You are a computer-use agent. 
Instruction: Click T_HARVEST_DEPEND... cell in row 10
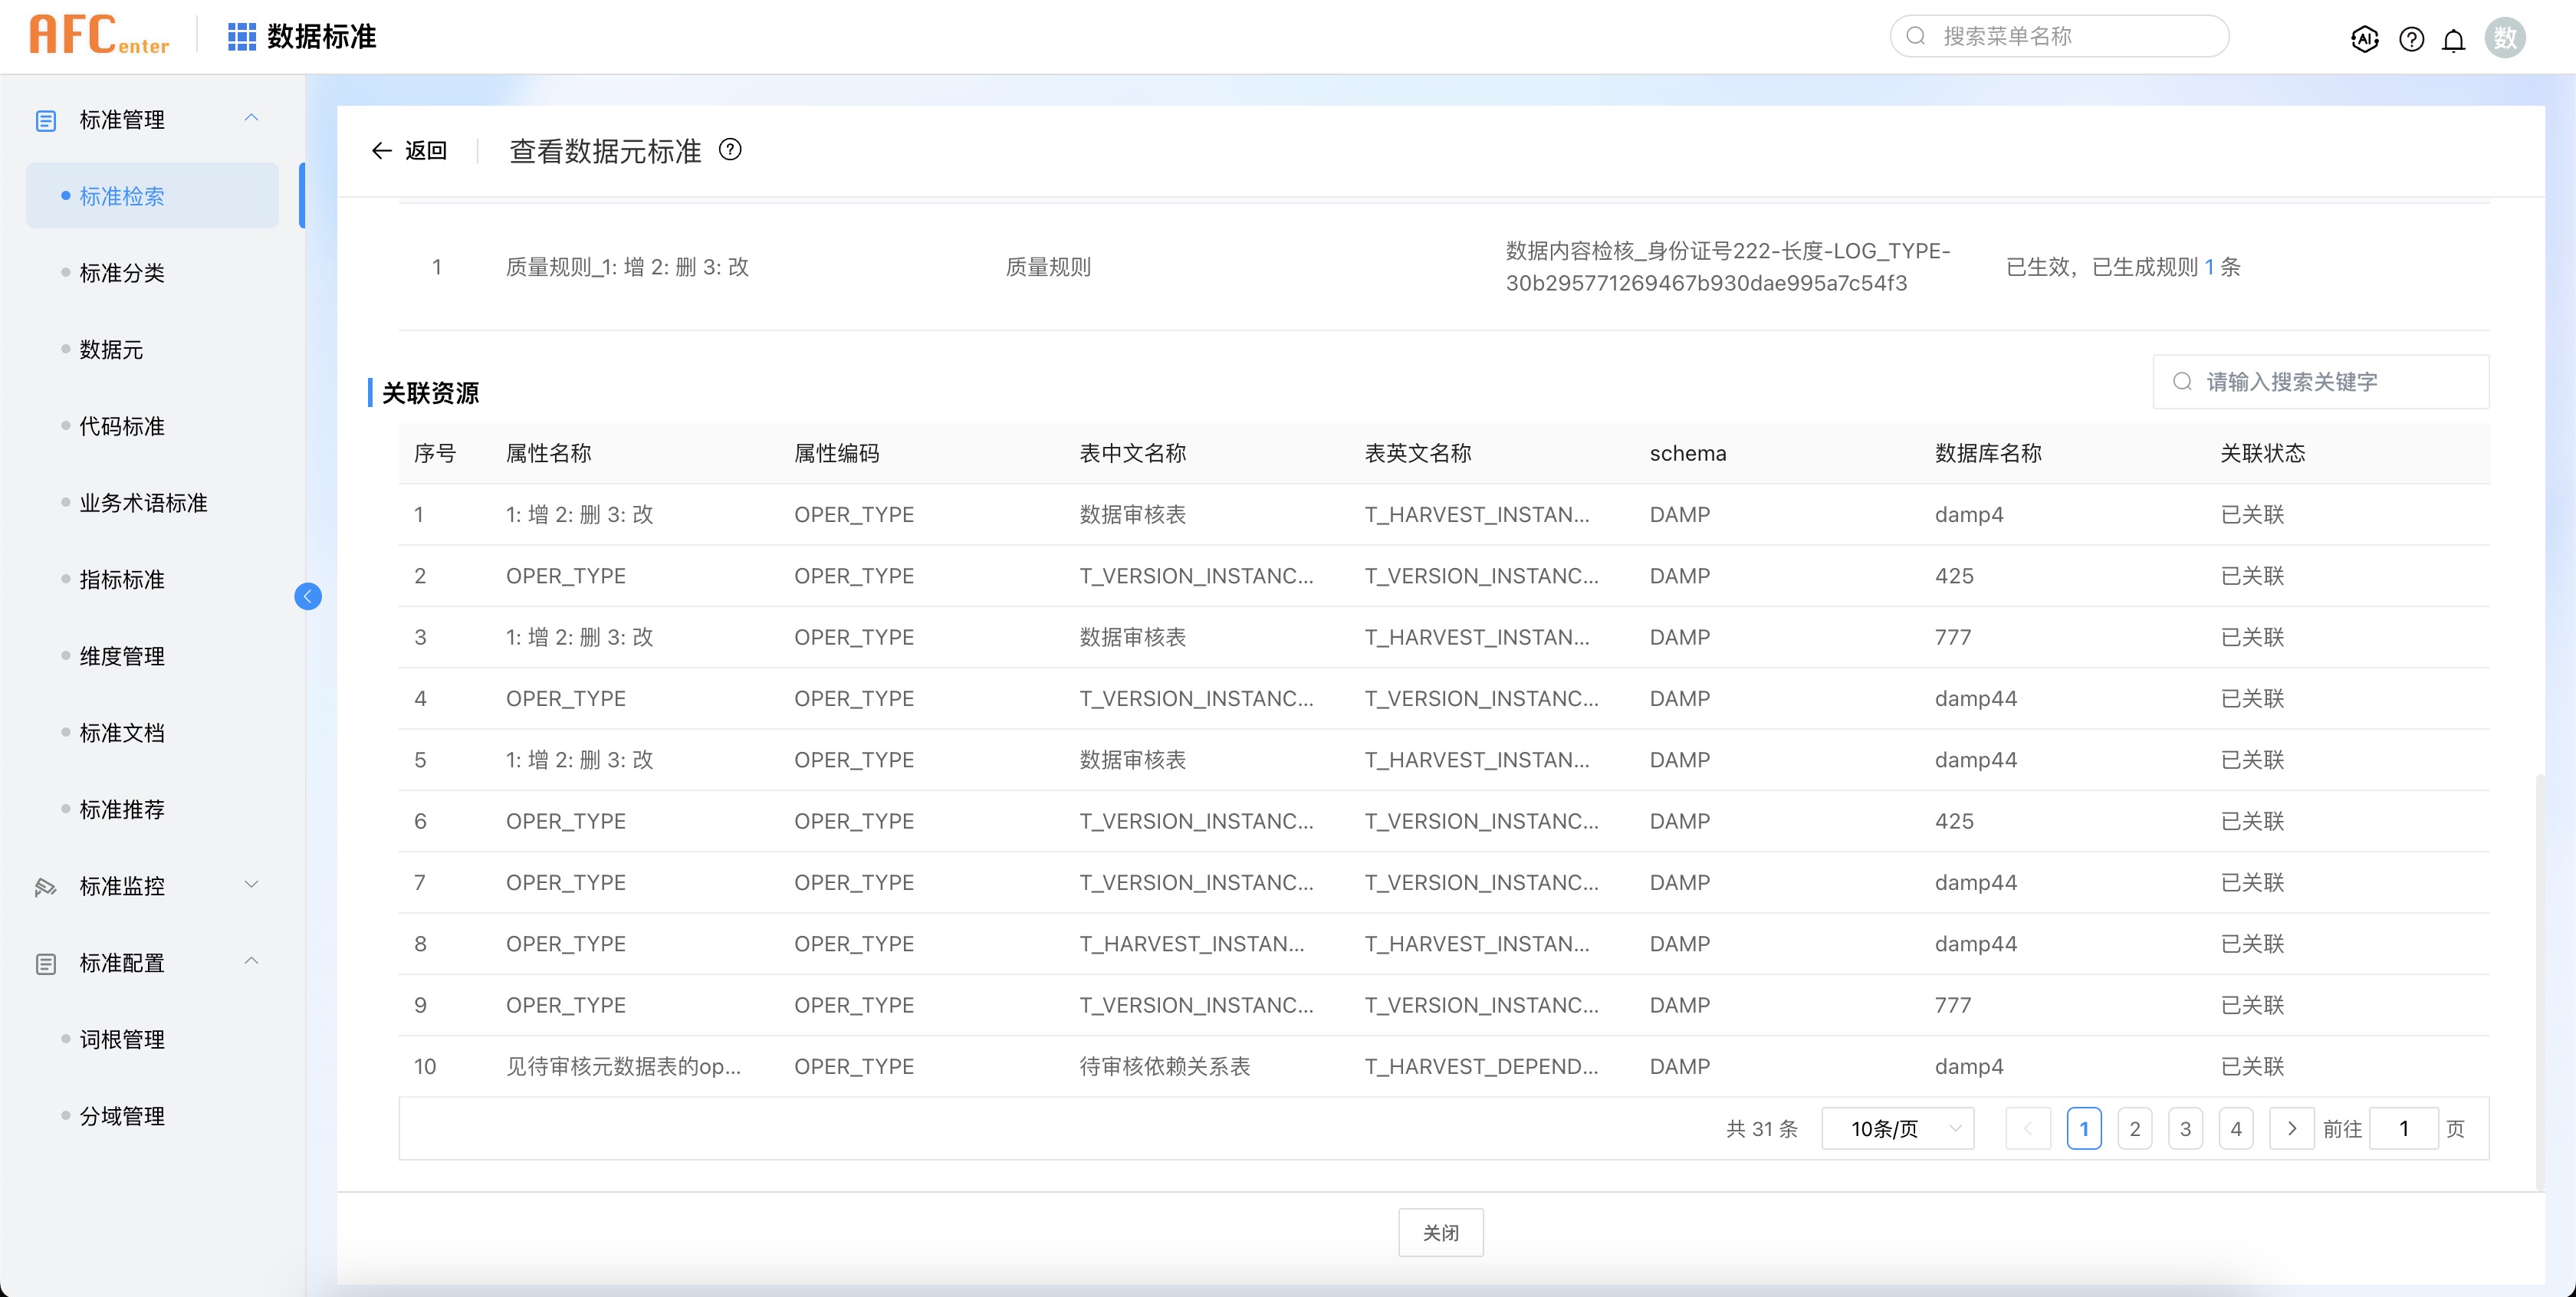pyautogui.click(x=1482, y=1067)
